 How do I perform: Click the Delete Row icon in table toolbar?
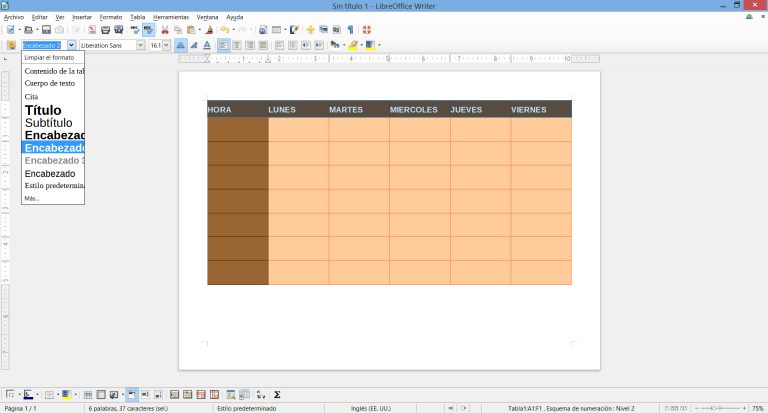[201, 394]
